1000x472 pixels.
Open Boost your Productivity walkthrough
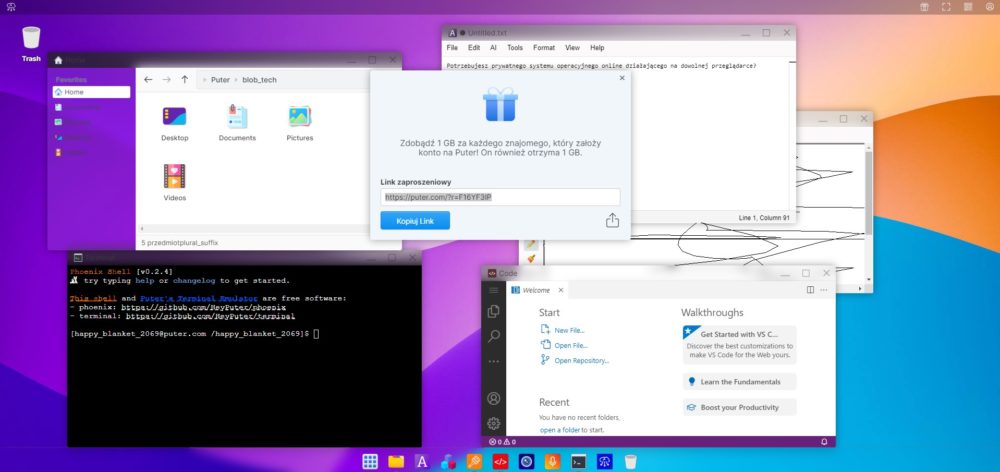(x=739, y=408)
